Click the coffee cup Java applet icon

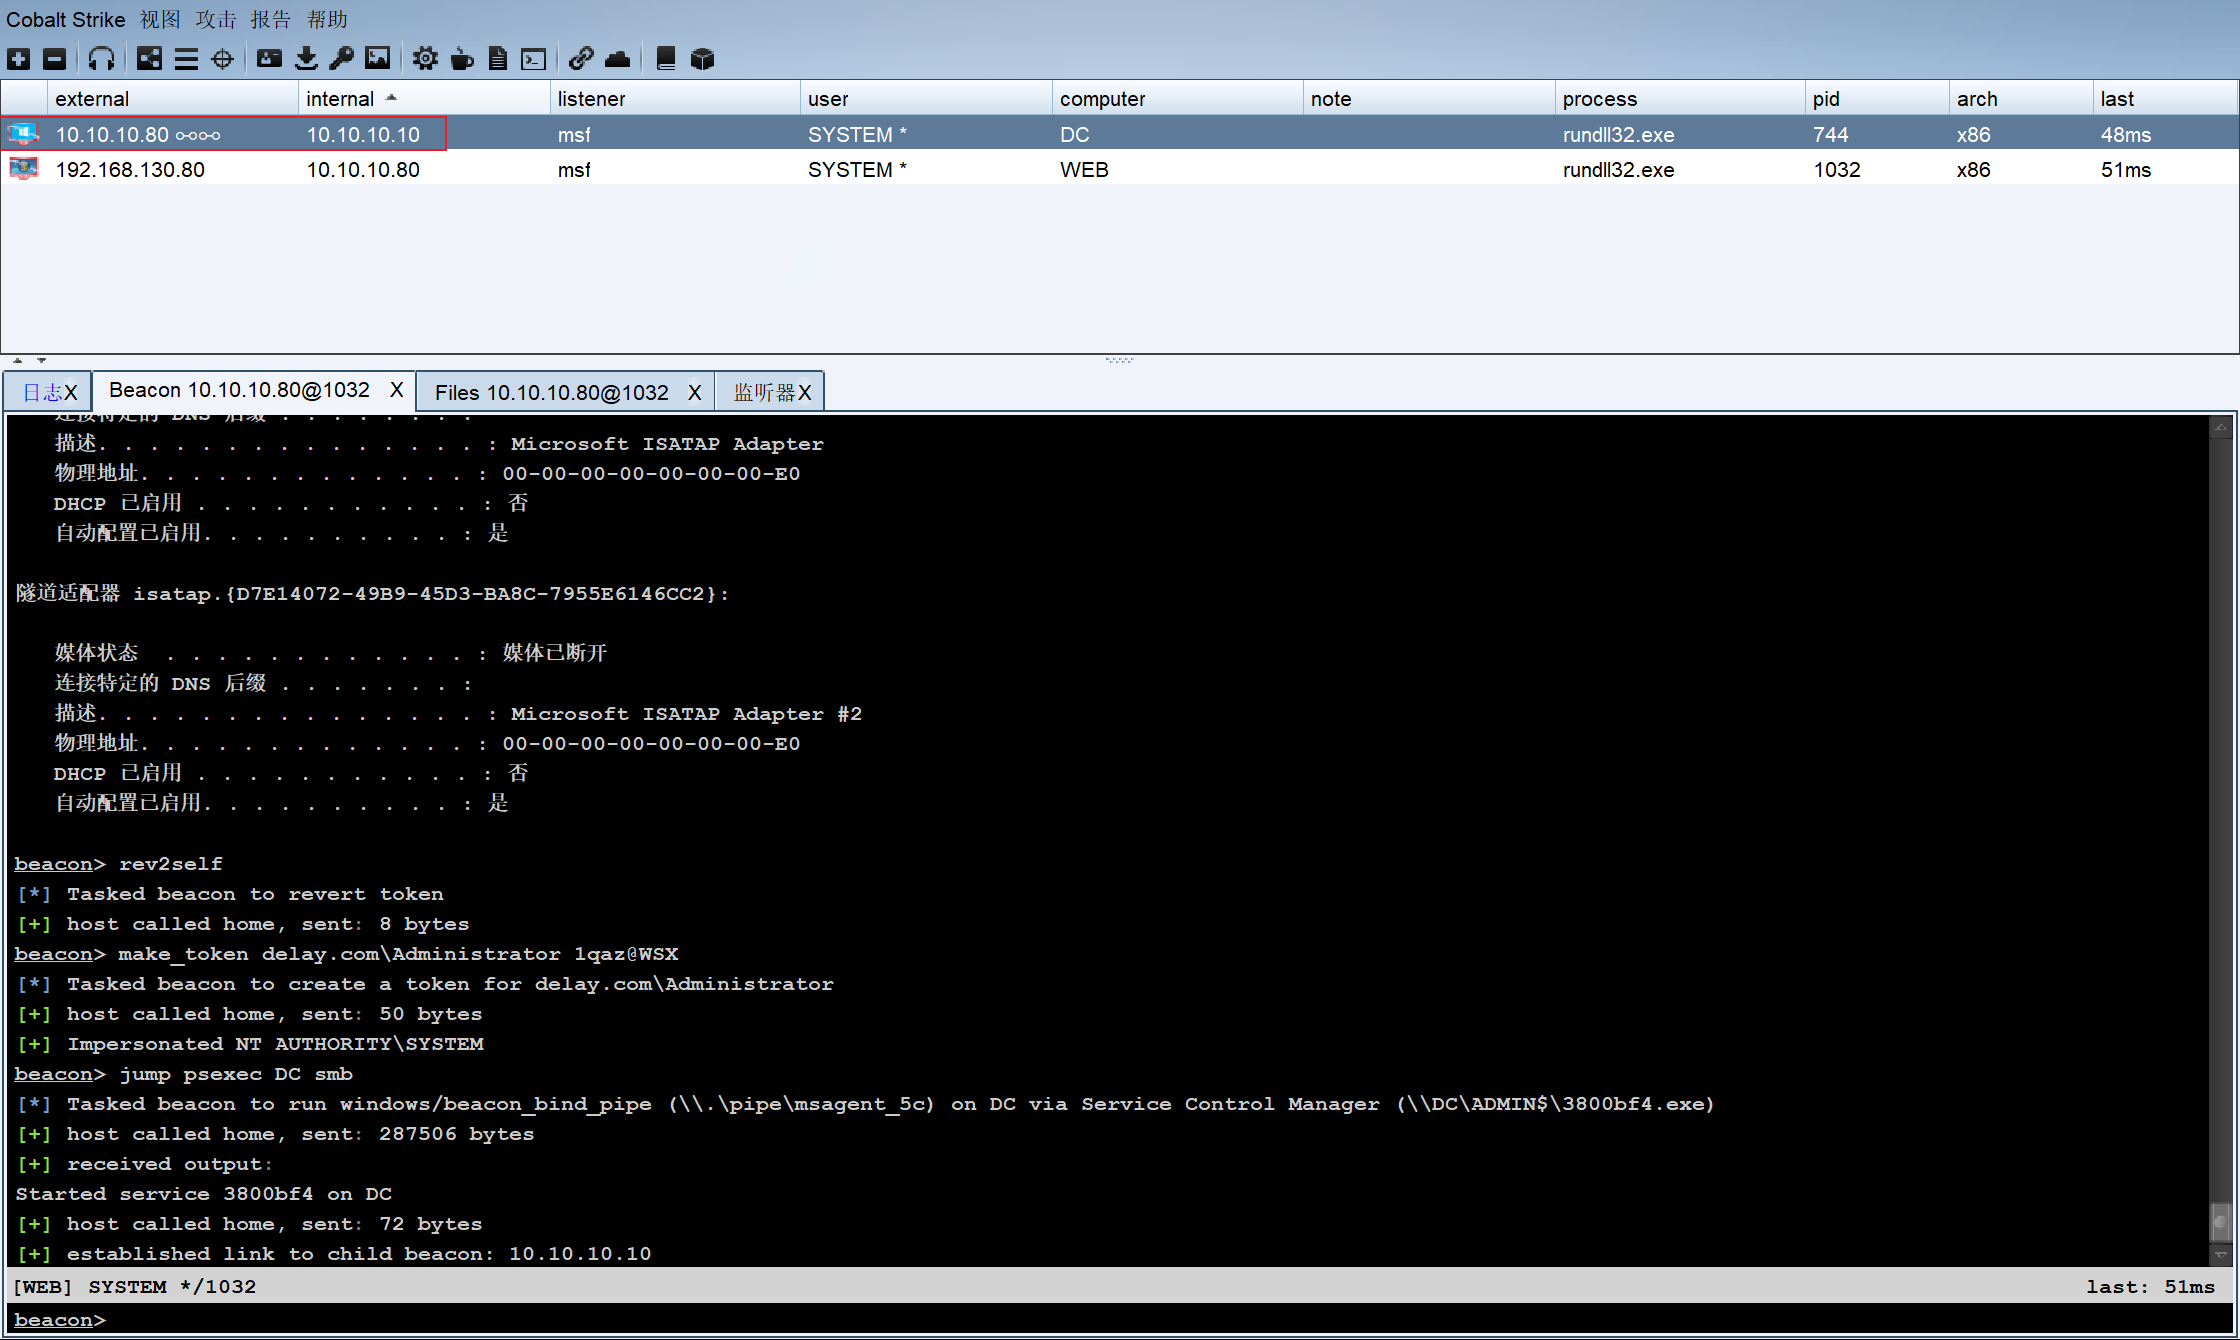[x=462, y=59]
